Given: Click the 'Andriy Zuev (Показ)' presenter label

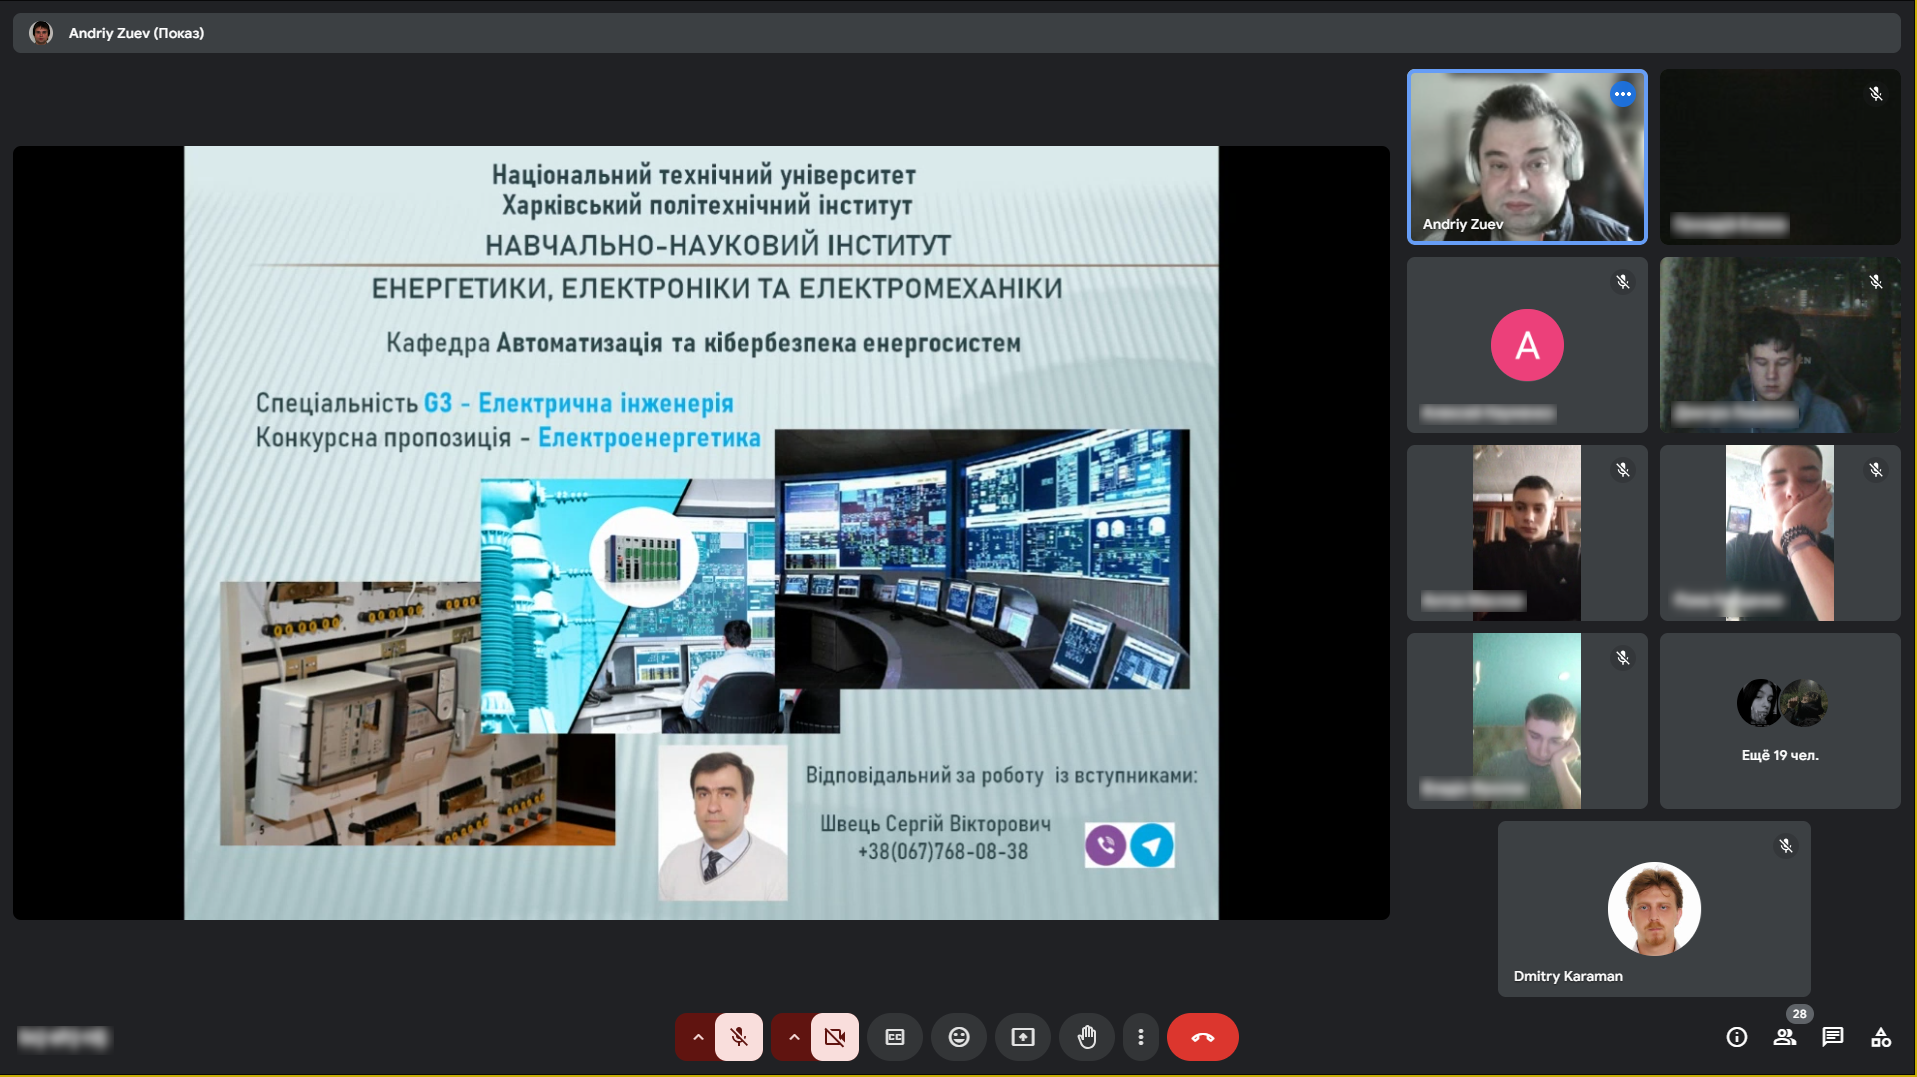Looking at the screenshot, I should point(136,33).
